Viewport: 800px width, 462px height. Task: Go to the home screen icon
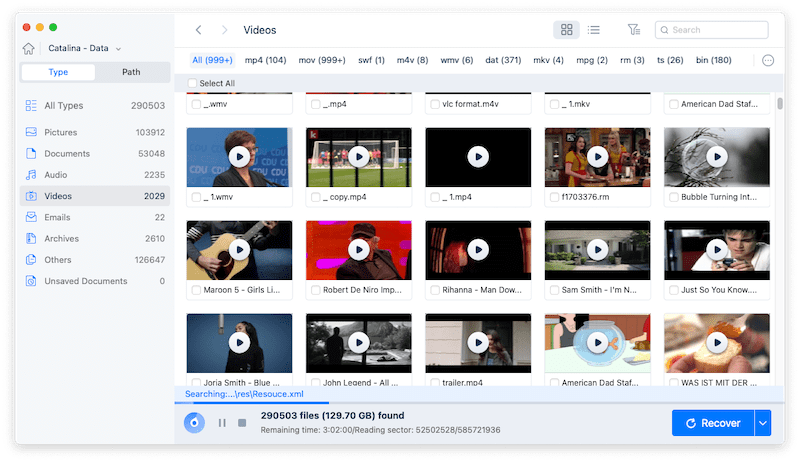[x=29, y=48]
